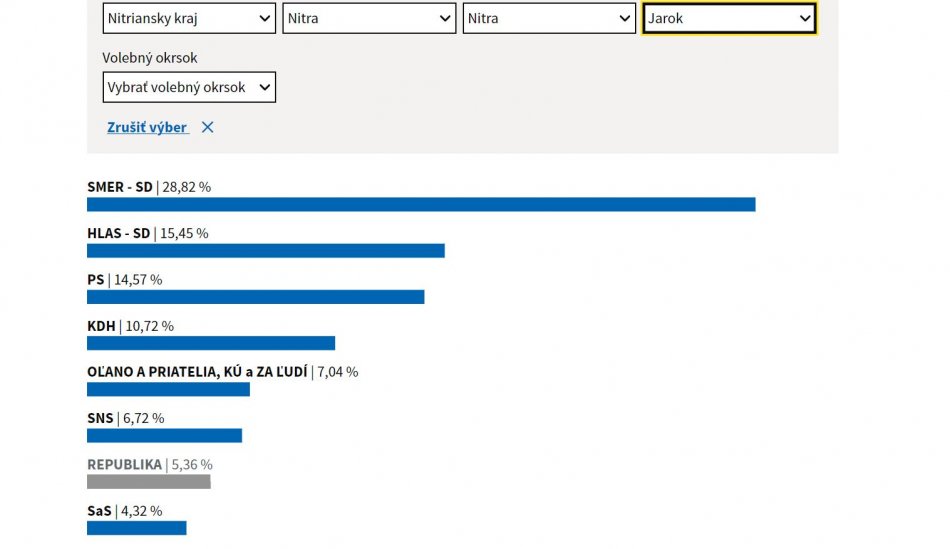The width and height of the screenshot is (950, 549).
Task: Click the Volebný okrsok field label
Action: 150,58
